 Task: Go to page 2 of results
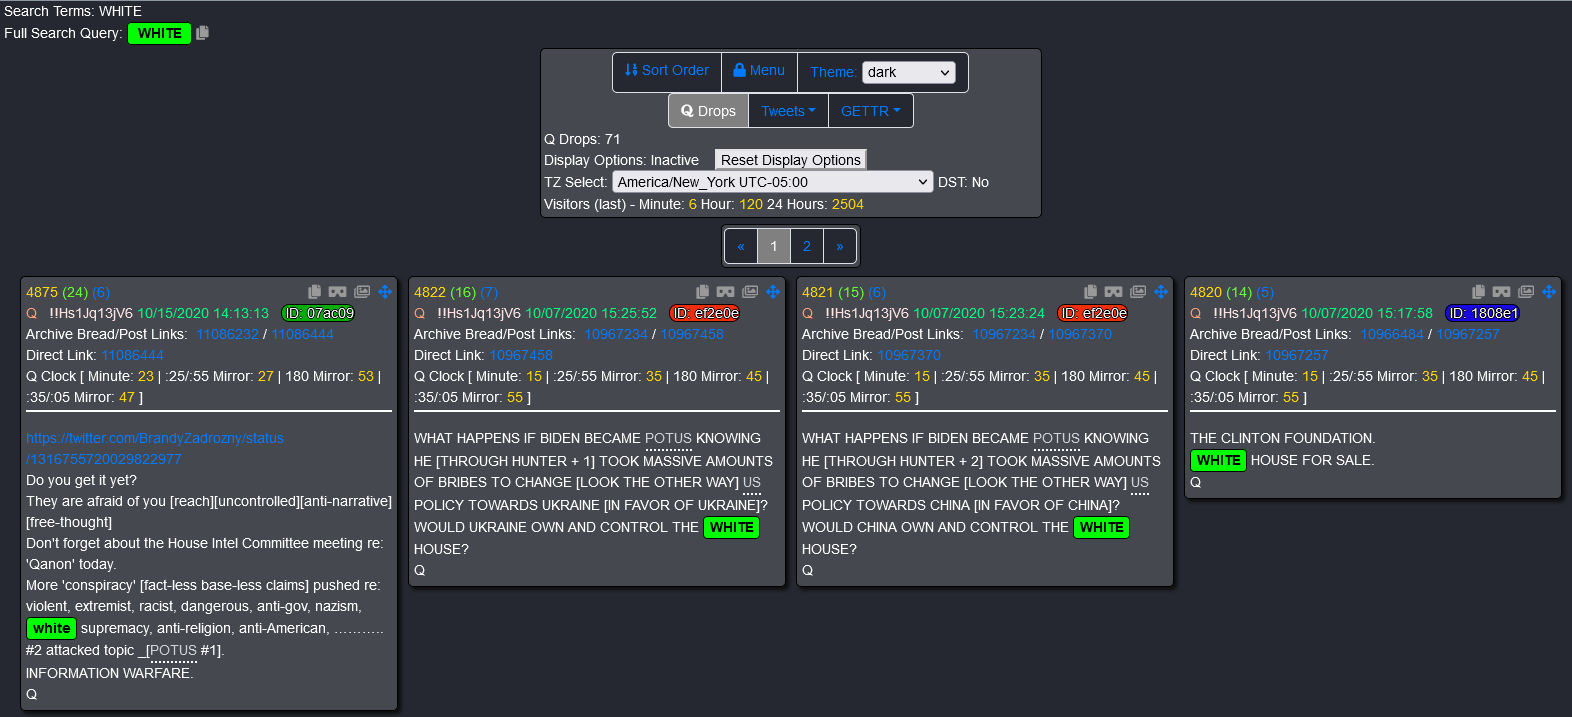pos(807,246)
